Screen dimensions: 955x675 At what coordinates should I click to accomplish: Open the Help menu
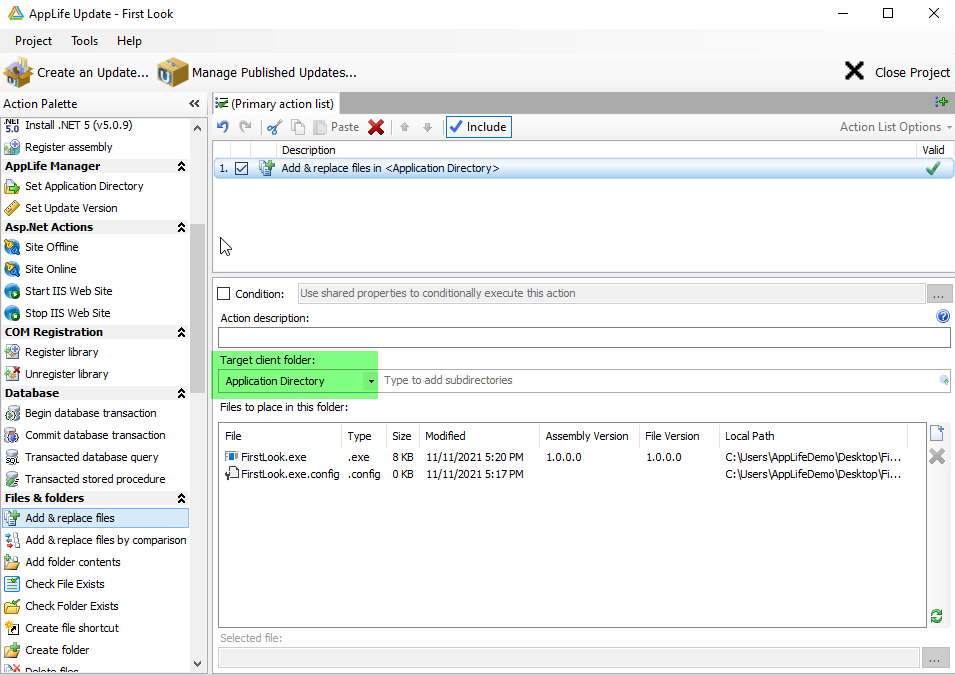click(x=129, y=41)
